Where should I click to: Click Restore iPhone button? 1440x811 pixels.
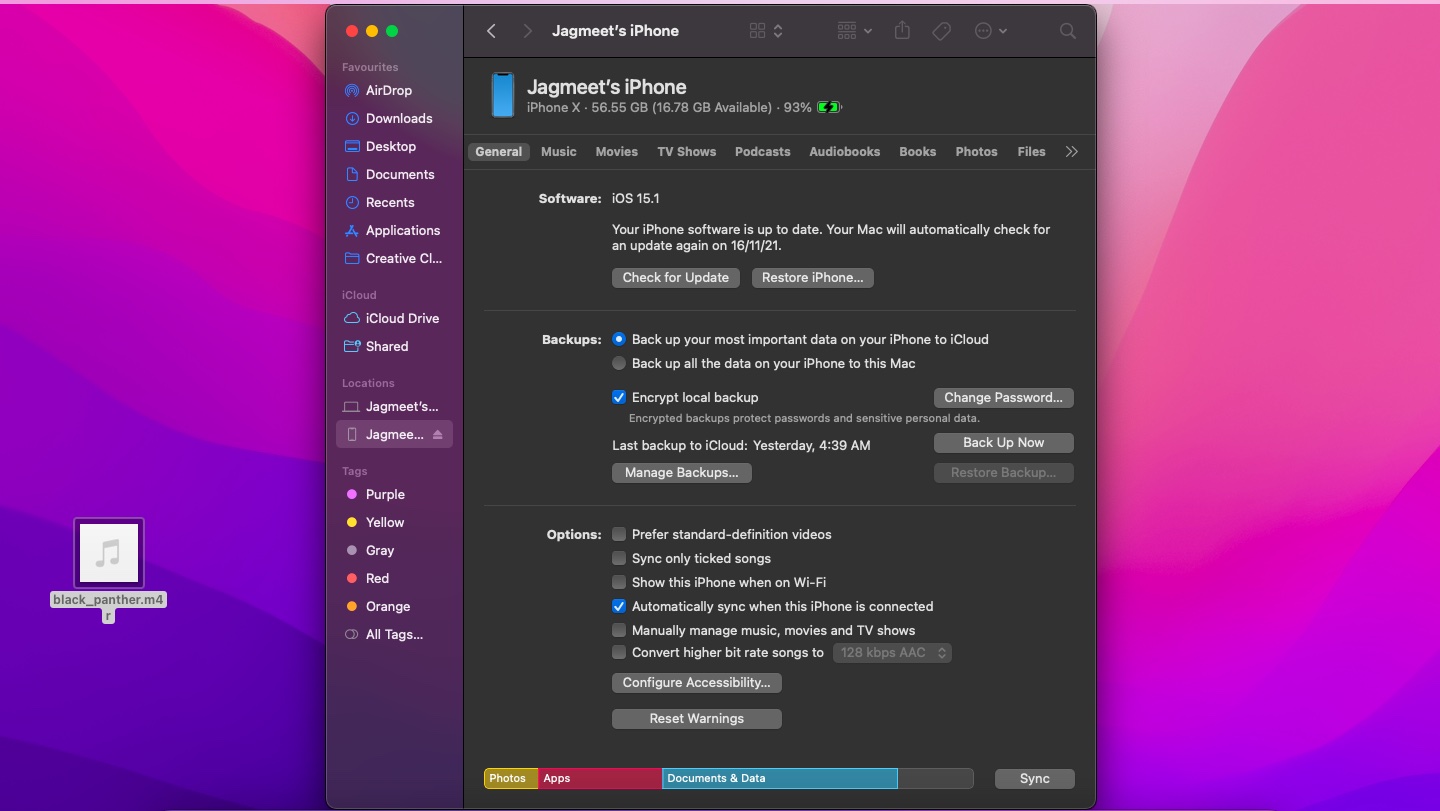click(812, 278)
